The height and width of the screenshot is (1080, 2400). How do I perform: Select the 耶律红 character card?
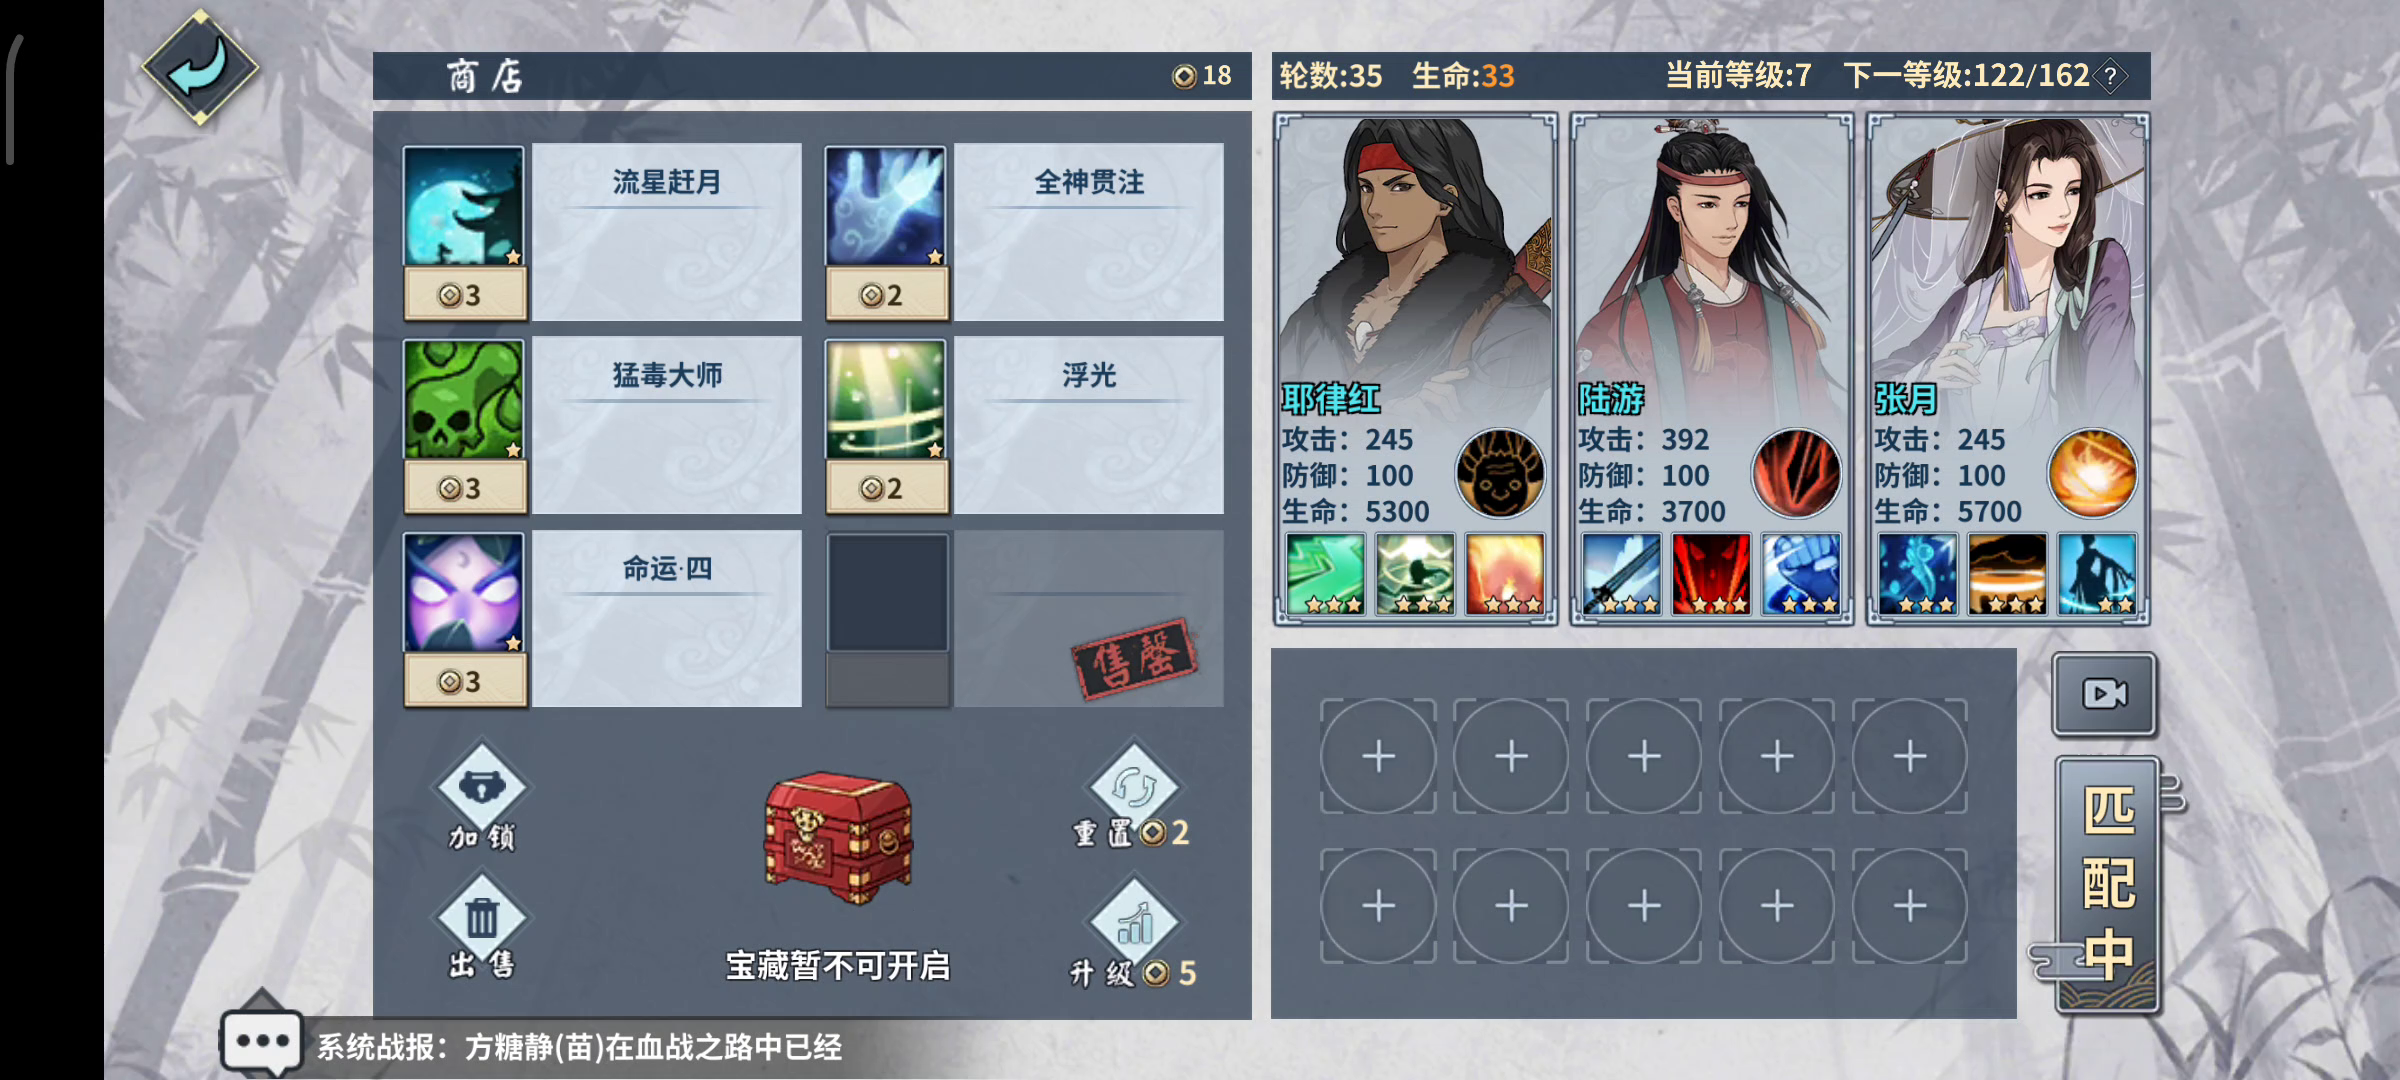[1415, 369]
